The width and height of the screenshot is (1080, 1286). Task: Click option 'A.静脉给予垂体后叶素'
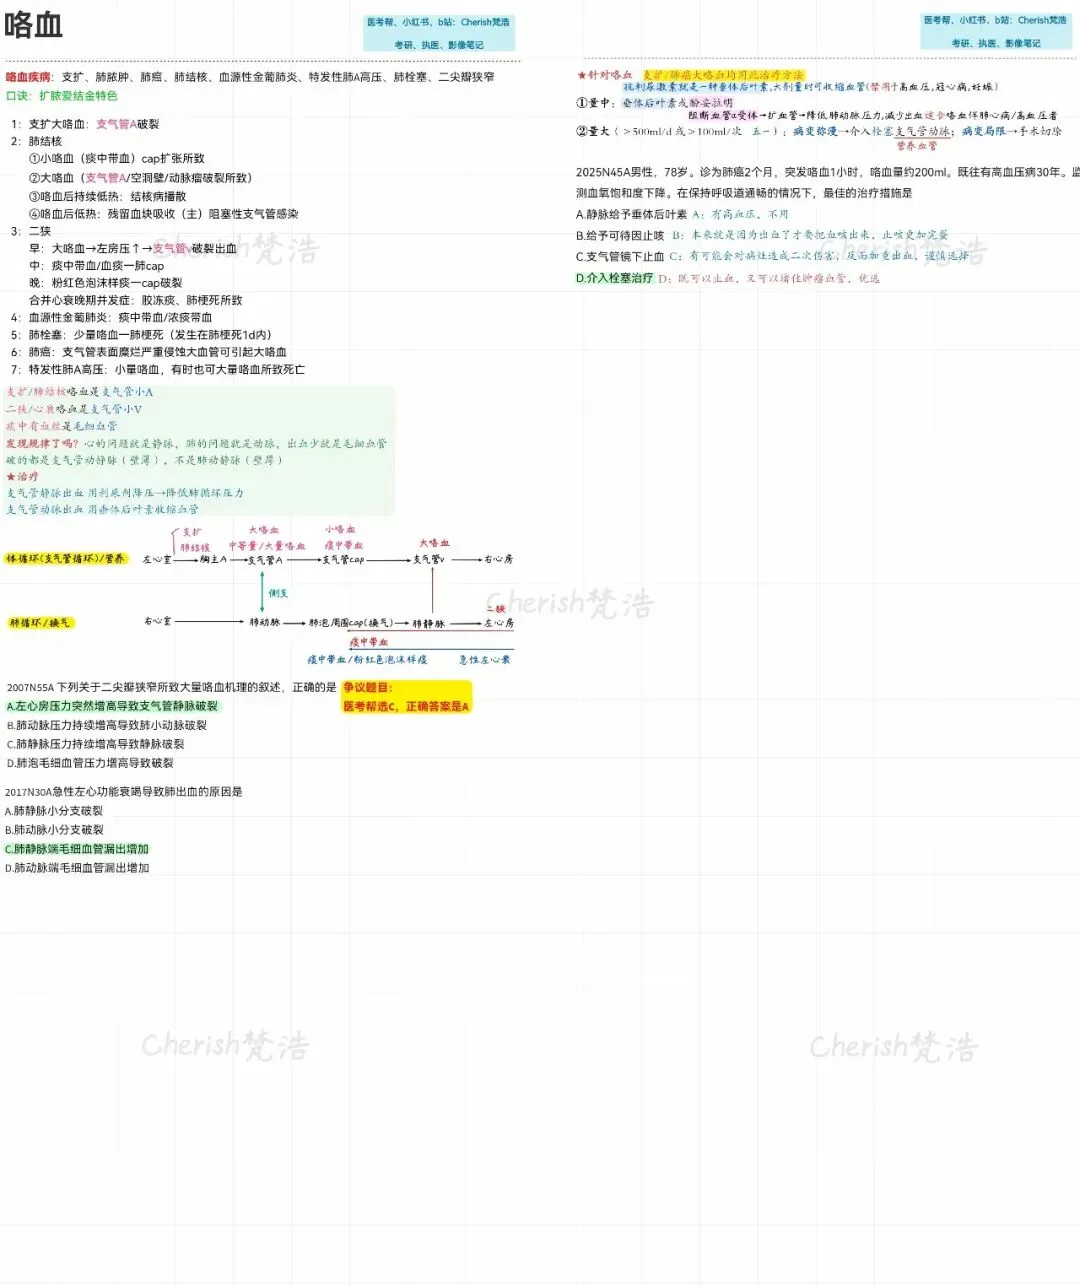tap(632, 214)
